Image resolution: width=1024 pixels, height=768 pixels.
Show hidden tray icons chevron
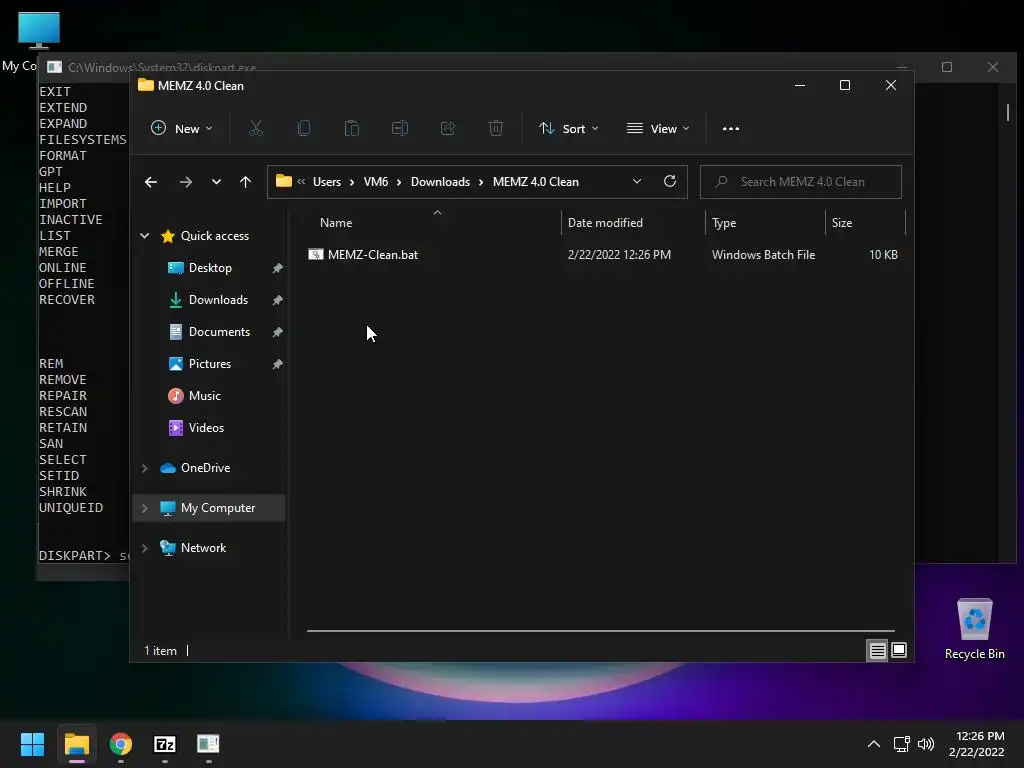(874, 744)
